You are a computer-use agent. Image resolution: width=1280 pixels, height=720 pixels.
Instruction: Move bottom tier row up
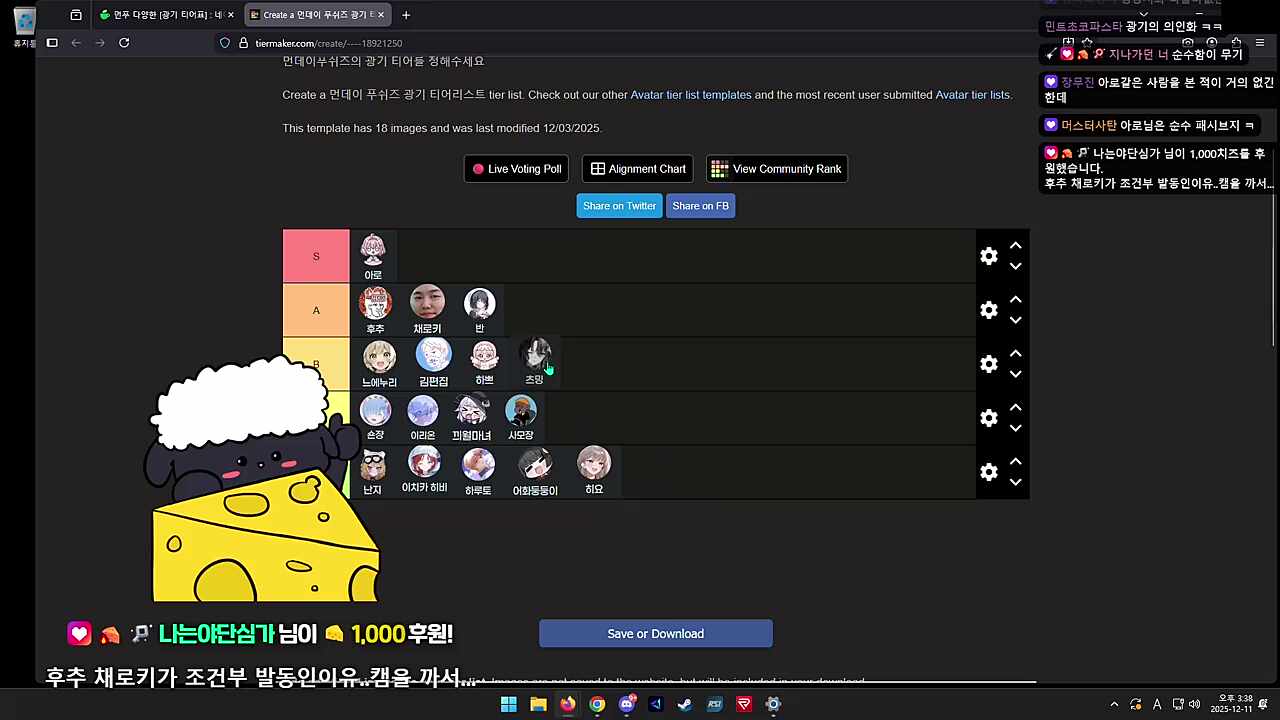(x=1015, y=461)
